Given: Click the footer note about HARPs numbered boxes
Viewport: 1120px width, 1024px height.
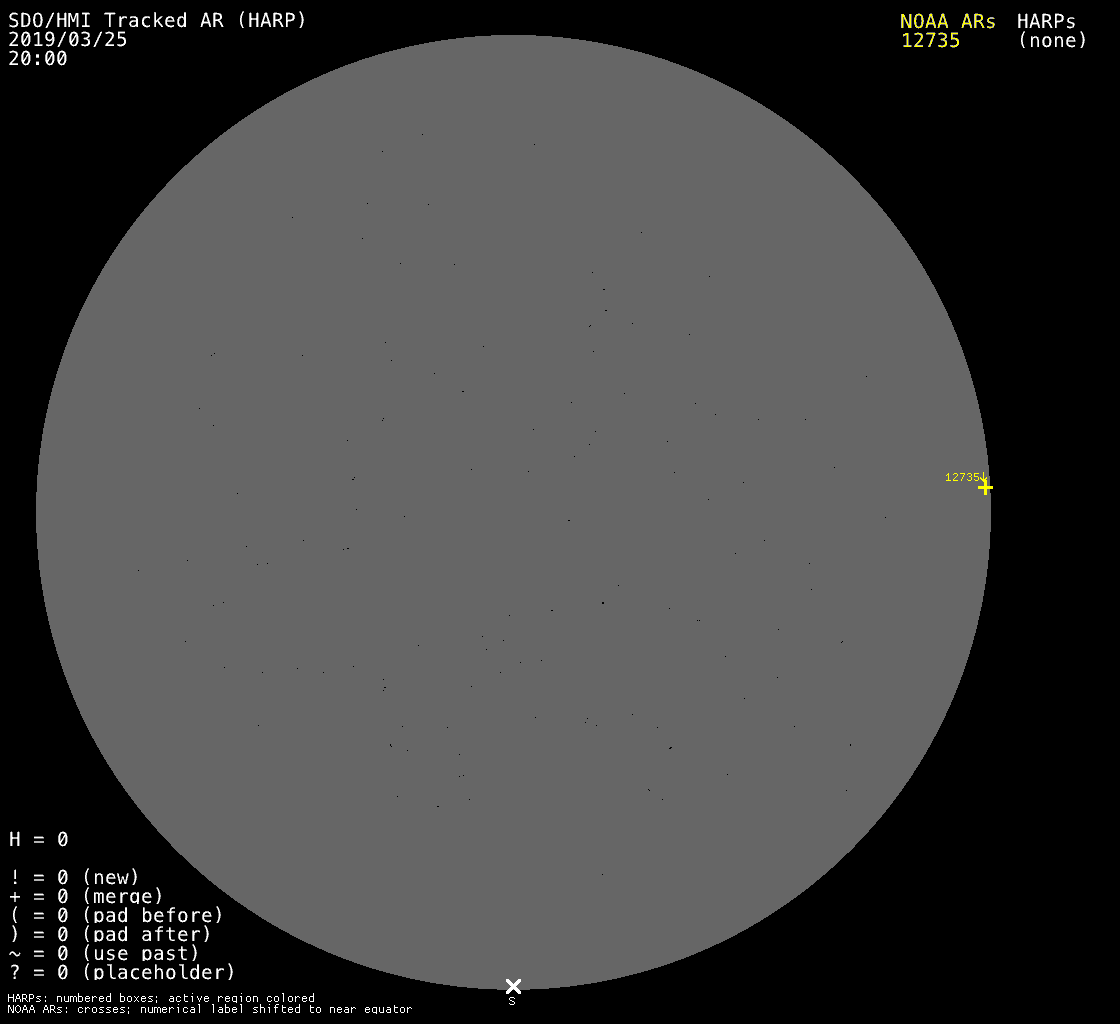Looking at the screenshot, I should click(x=161, y=998).
